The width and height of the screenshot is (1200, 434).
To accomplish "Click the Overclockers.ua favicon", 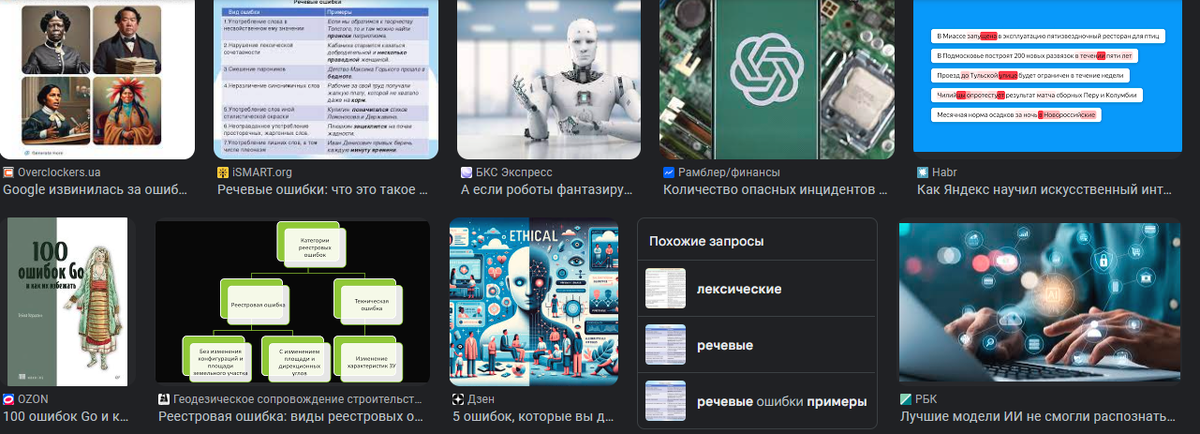I will pyautogui.click(x=9, y=172).
